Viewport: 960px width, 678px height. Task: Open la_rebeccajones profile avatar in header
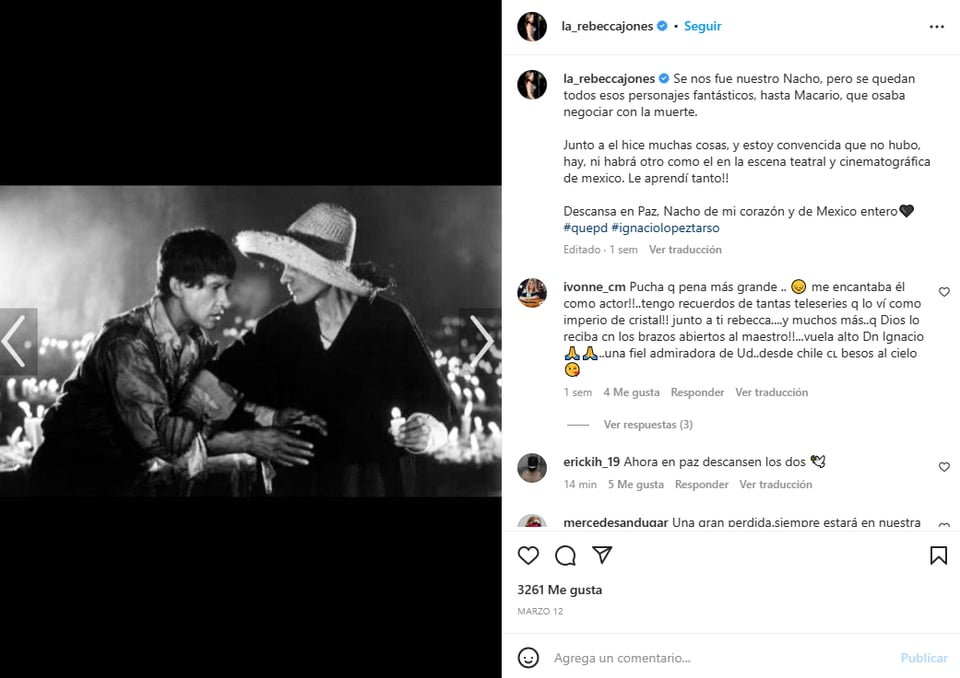(532, 26)
